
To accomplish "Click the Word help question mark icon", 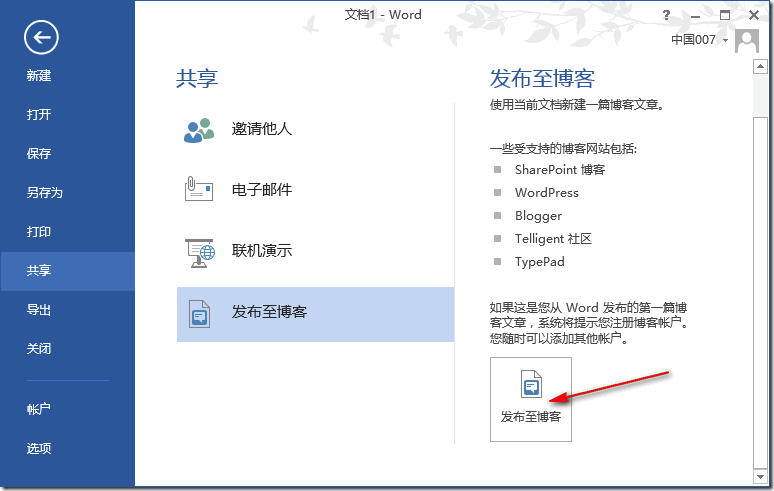I will [x=666, y=15].
